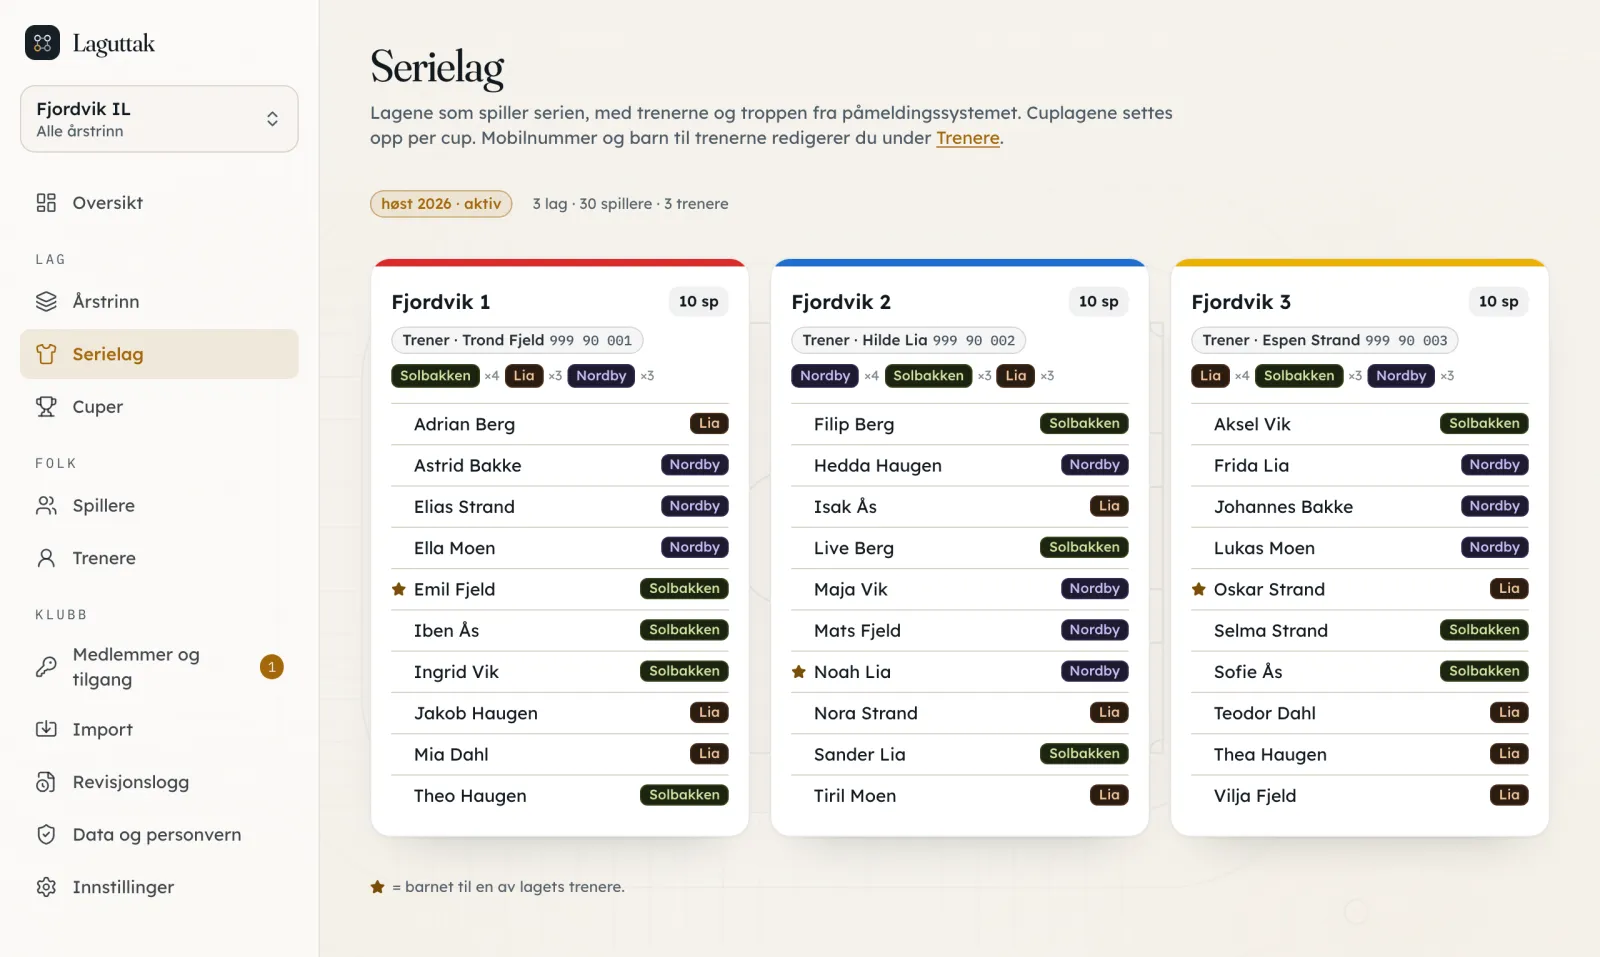Open Spillere from the sidebar
The width and height of the screenshot is (1600, 957).
159,505
